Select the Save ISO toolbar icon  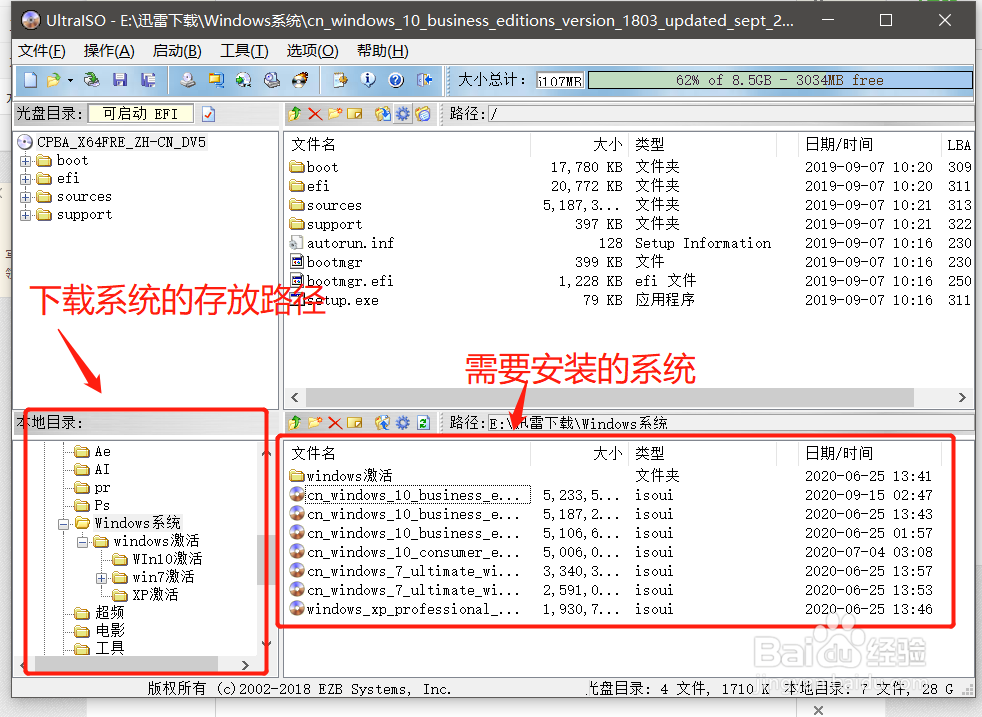tap(120, 80)
